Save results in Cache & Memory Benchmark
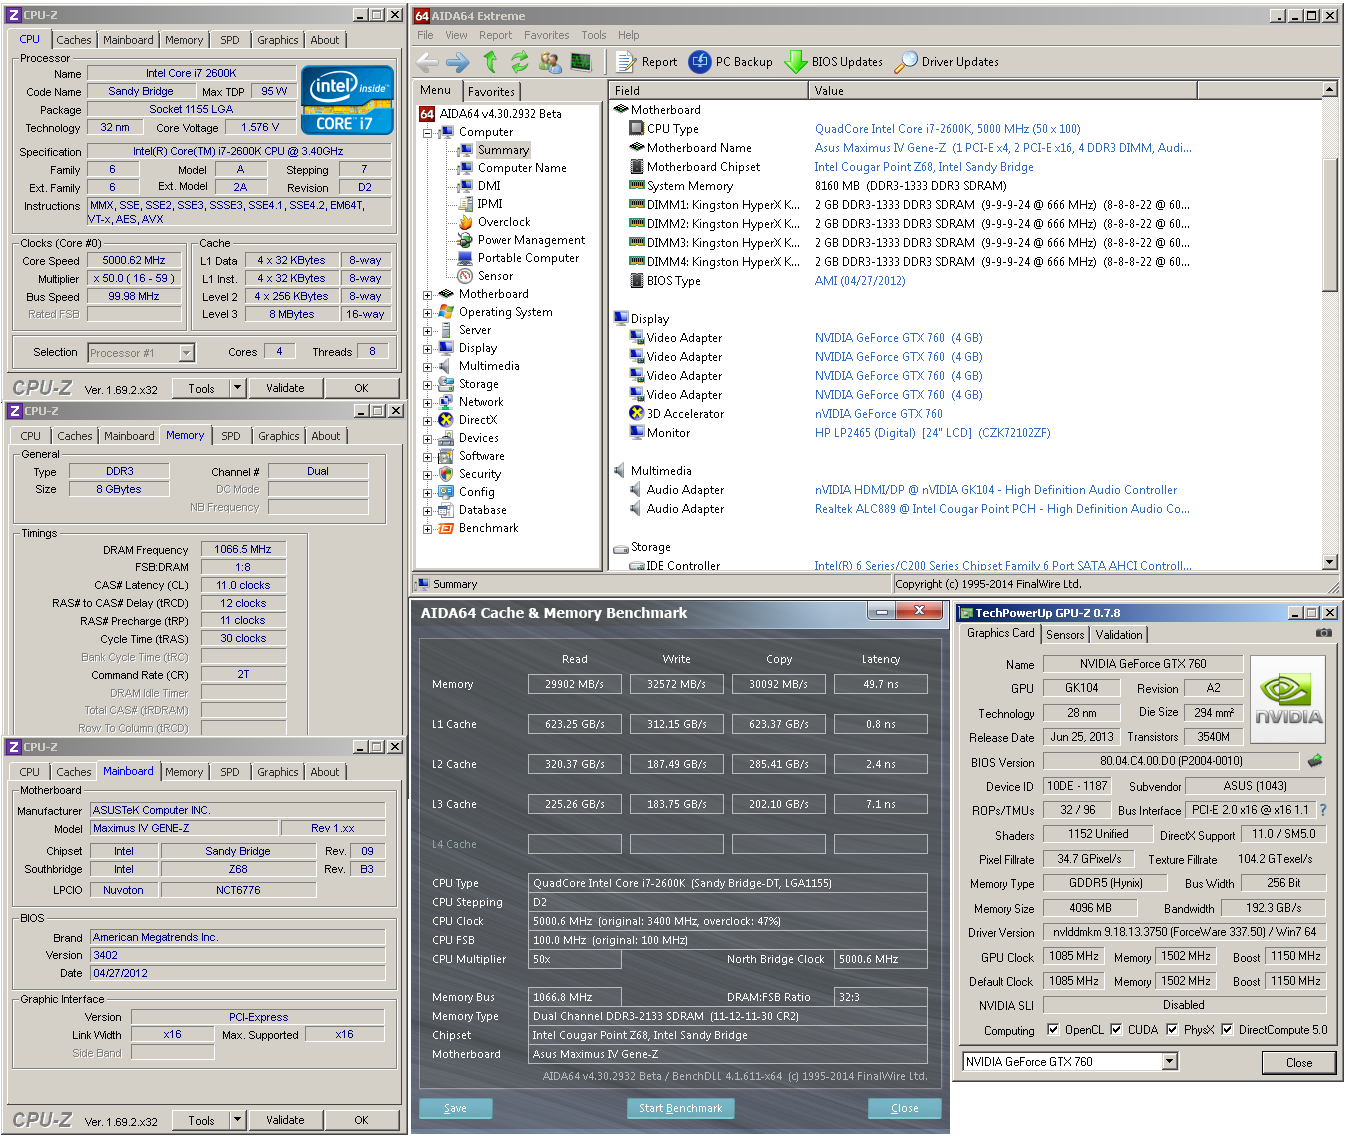The width and height of the screenshot is (1351, 1139). [x=456, y=1108]
